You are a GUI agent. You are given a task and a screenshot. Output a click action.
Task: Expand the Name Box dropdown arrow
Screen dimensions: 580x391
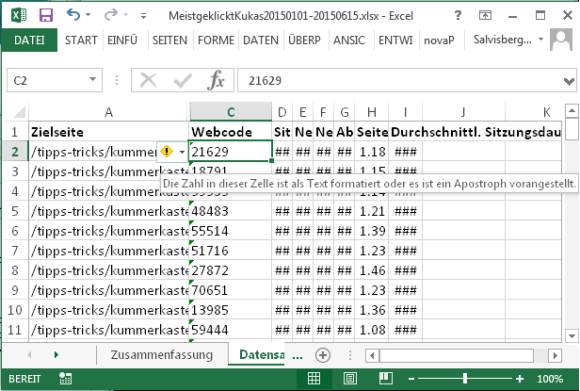[93, 80]
